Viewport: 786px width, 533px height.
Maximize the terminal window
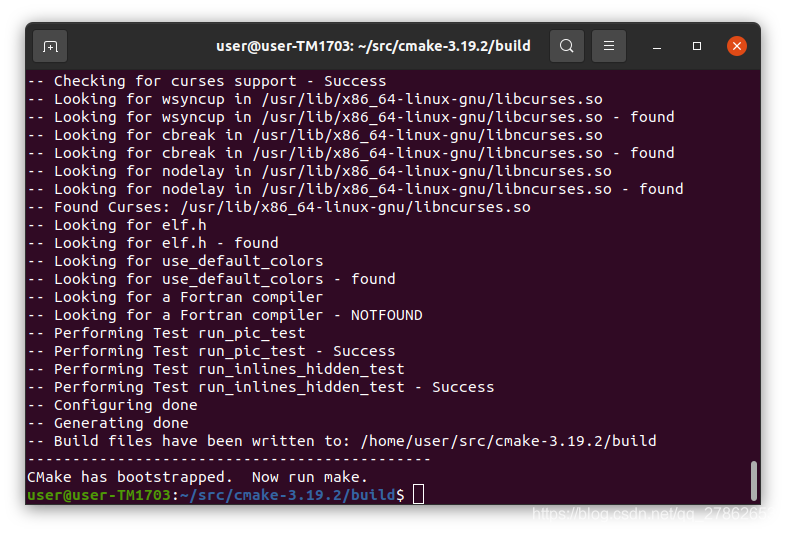tap(697, 46)
